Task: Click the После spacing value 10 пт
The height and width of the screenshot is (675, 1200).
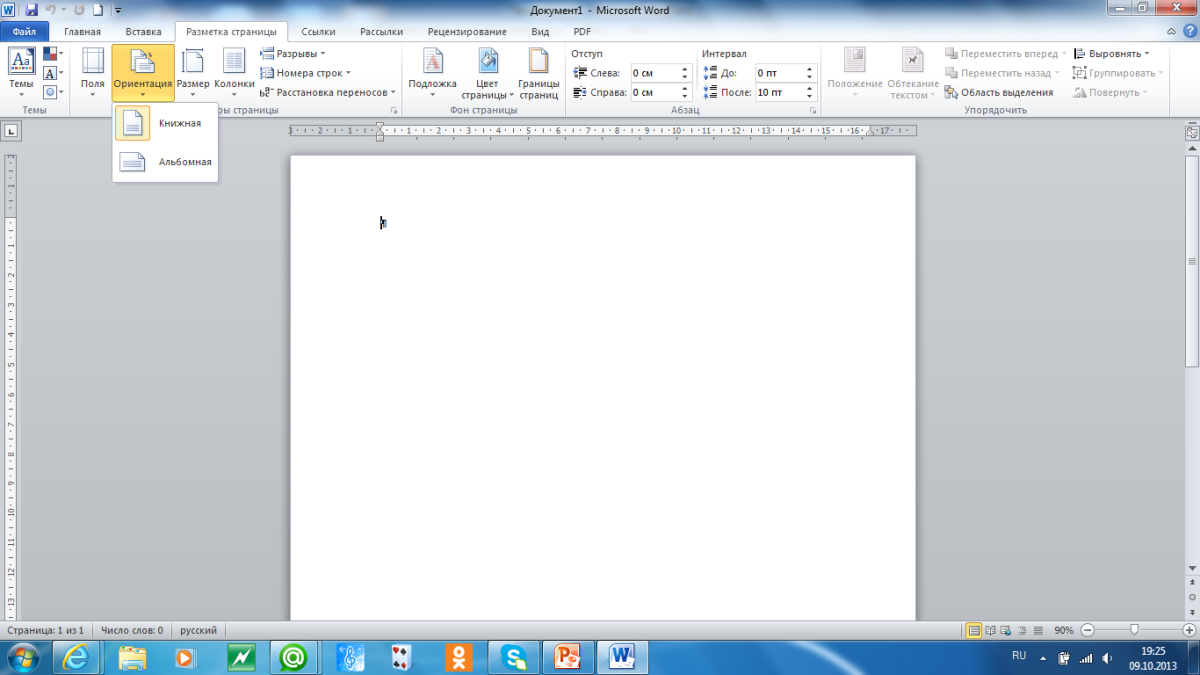Action: (770, 92)
